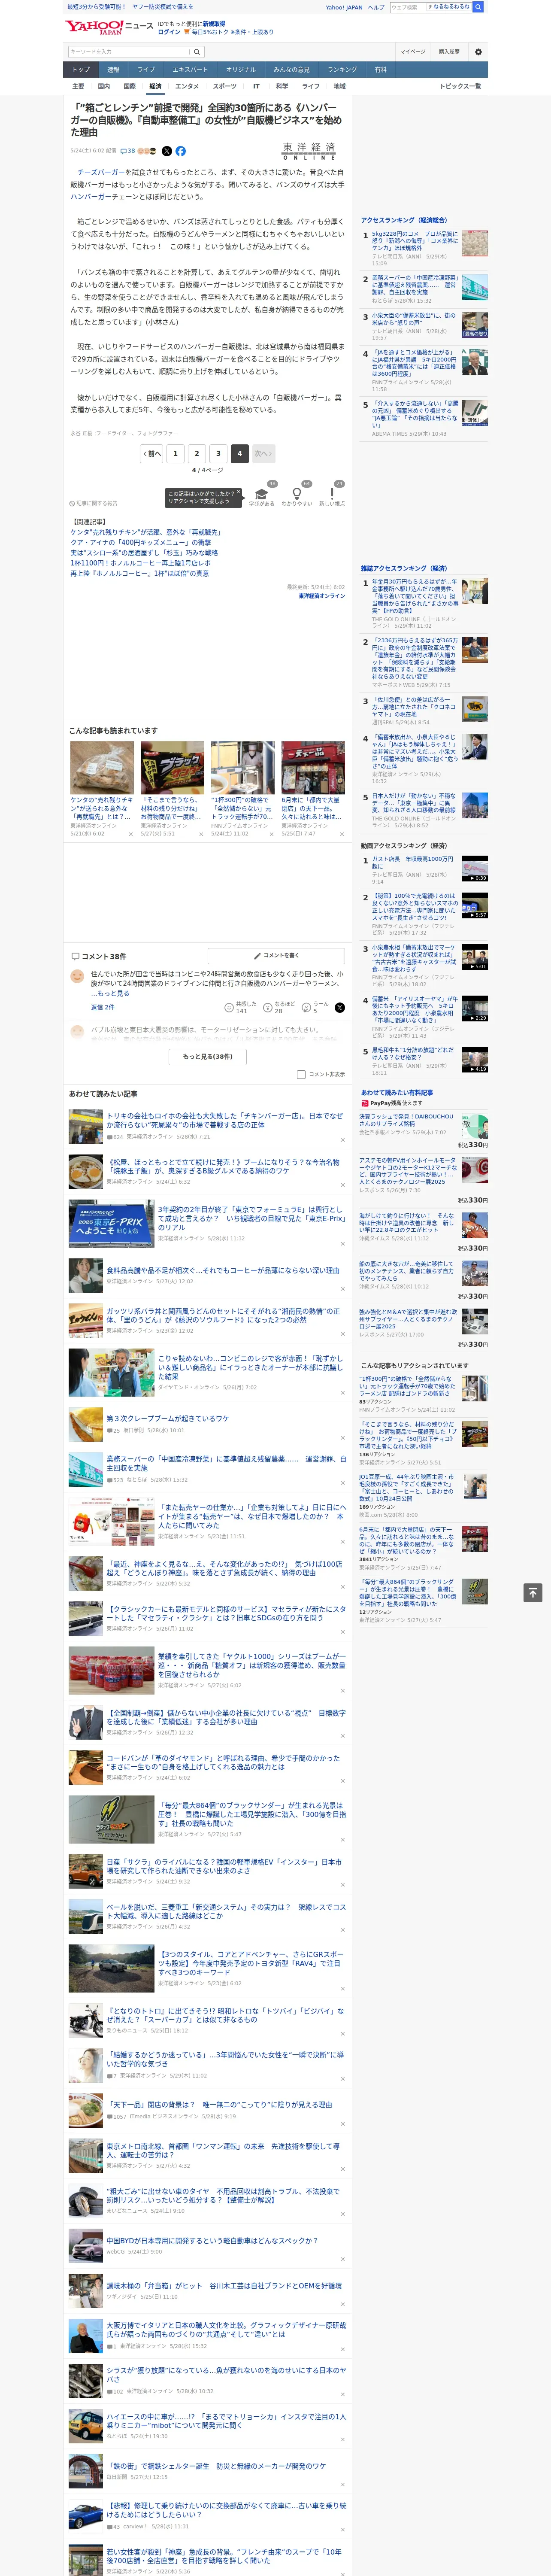Open the ライブ tab in the dark navigation bar
Screen dimensions: 551x2576
(x=146, y=70)
